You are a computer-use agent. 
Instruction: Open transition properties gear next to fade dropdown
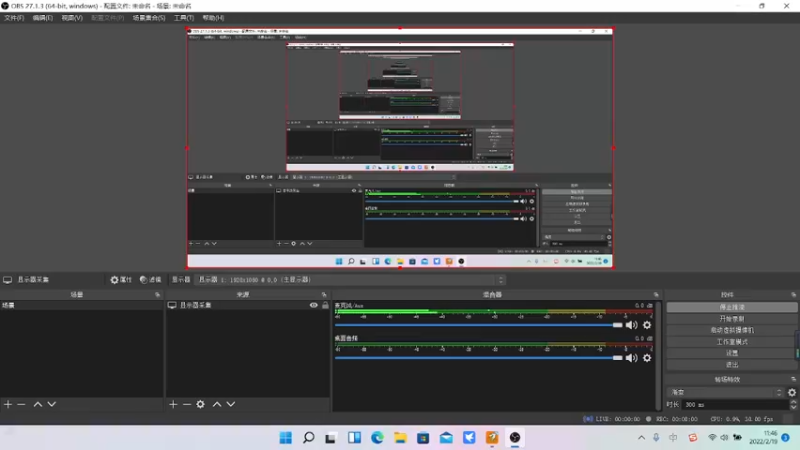[792, 392]
